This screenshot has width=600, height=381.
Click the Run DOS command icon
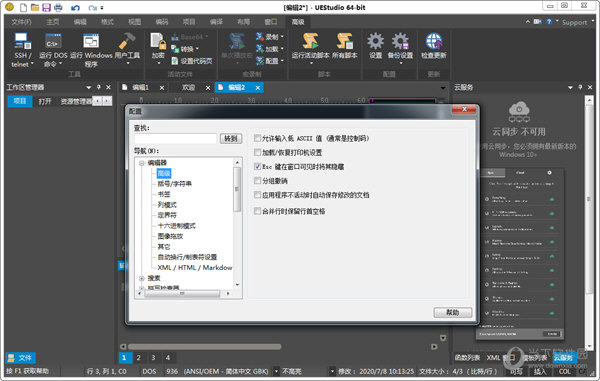[53, 41]
